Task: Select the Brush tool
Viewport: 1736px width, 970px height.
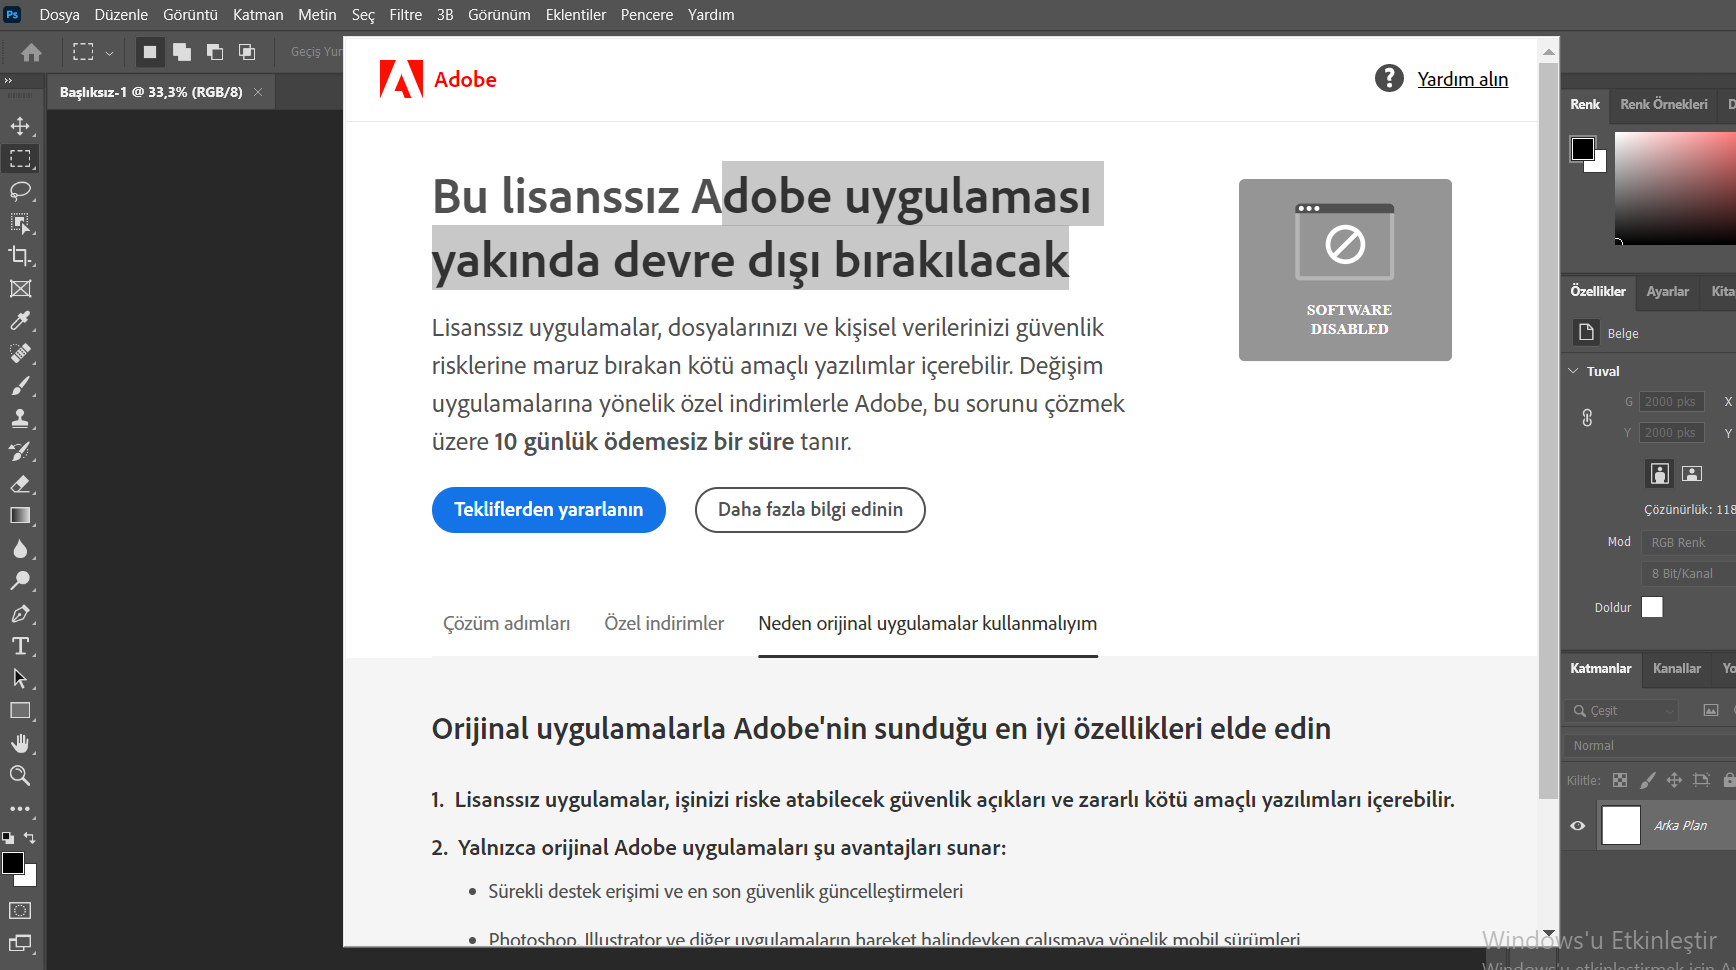Action: point(20,386)
